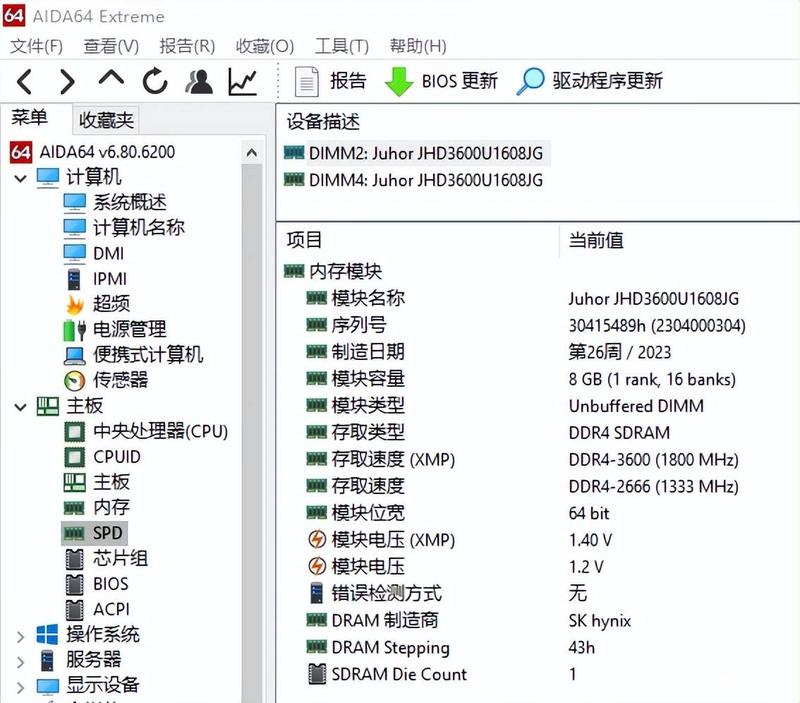This screenshot has height=703, width=800.
Task: Select SPD item in tree
Action: pos(94,533)
